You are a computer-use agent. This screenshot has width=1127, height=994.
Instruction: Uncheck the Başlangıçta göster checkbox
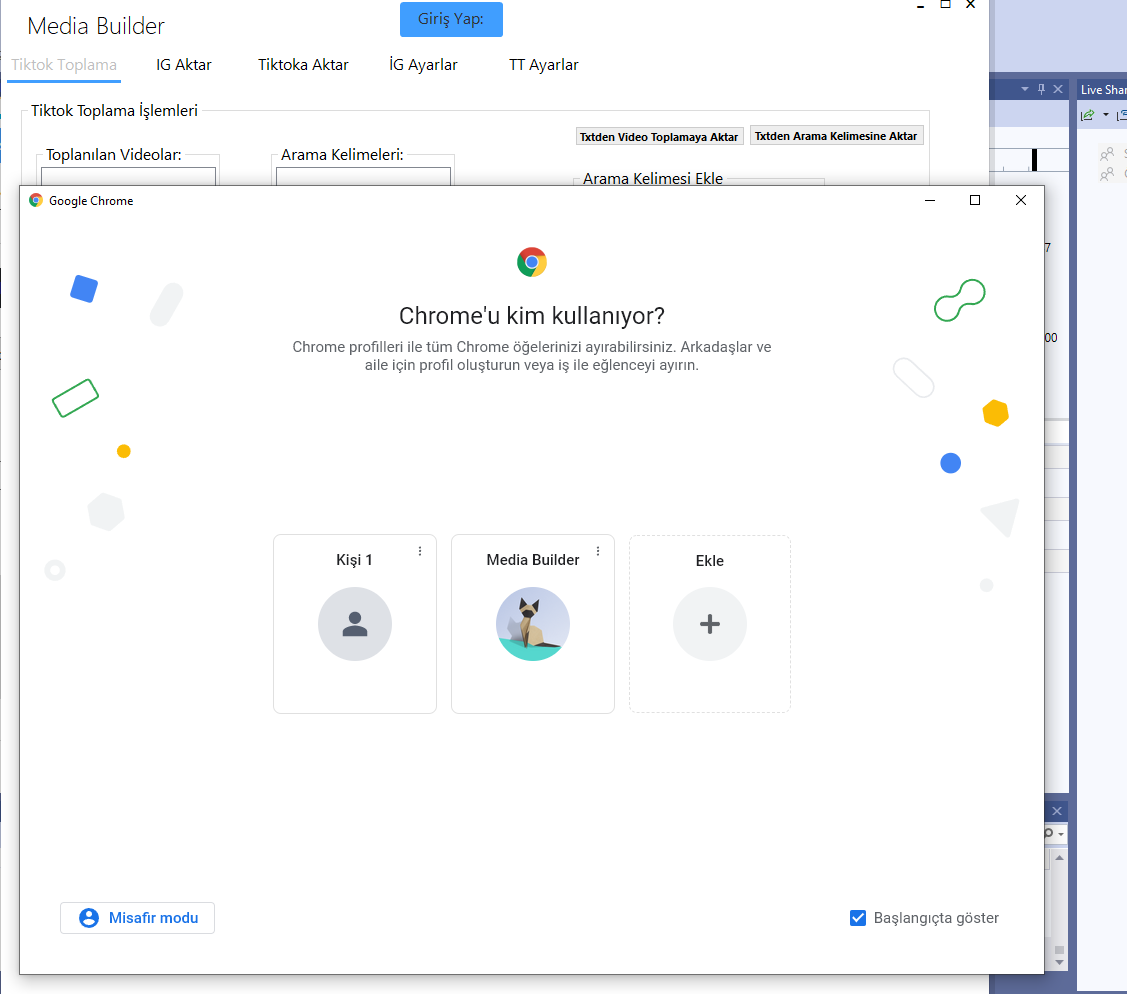point(857,918)
